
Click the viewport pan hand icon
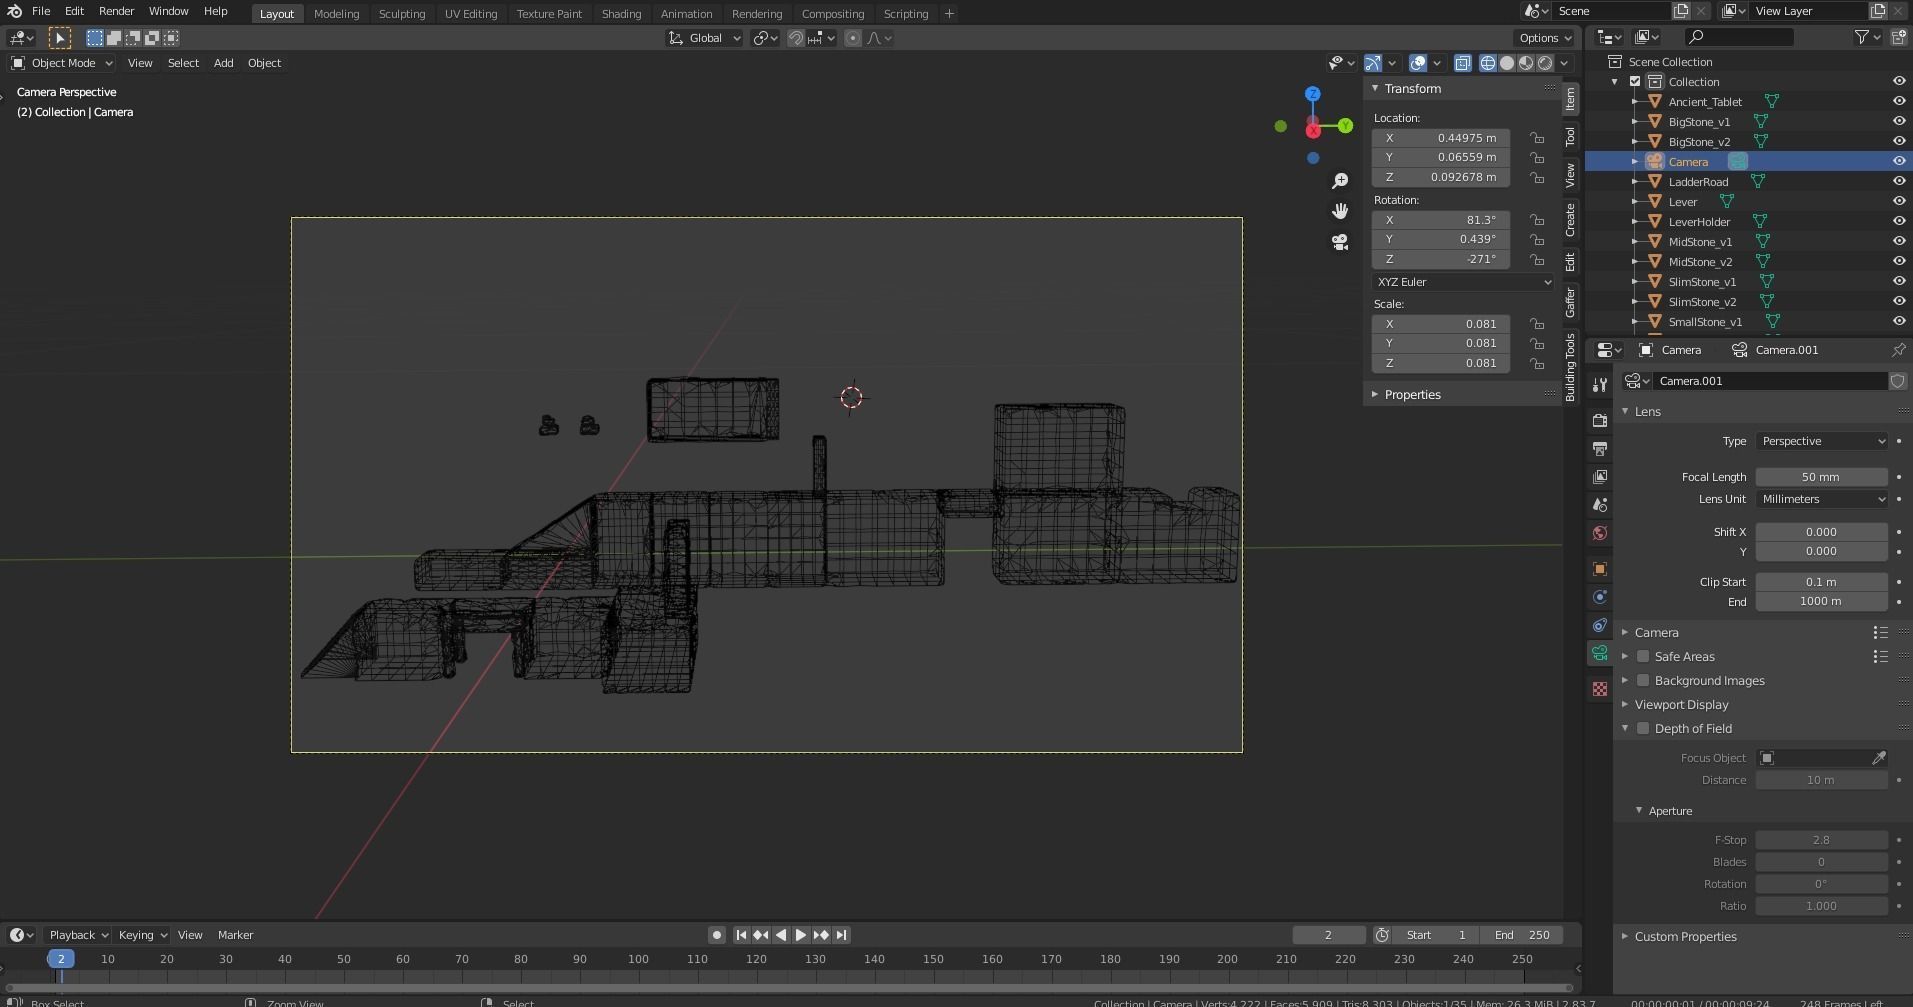click(x=1340, y=211)
